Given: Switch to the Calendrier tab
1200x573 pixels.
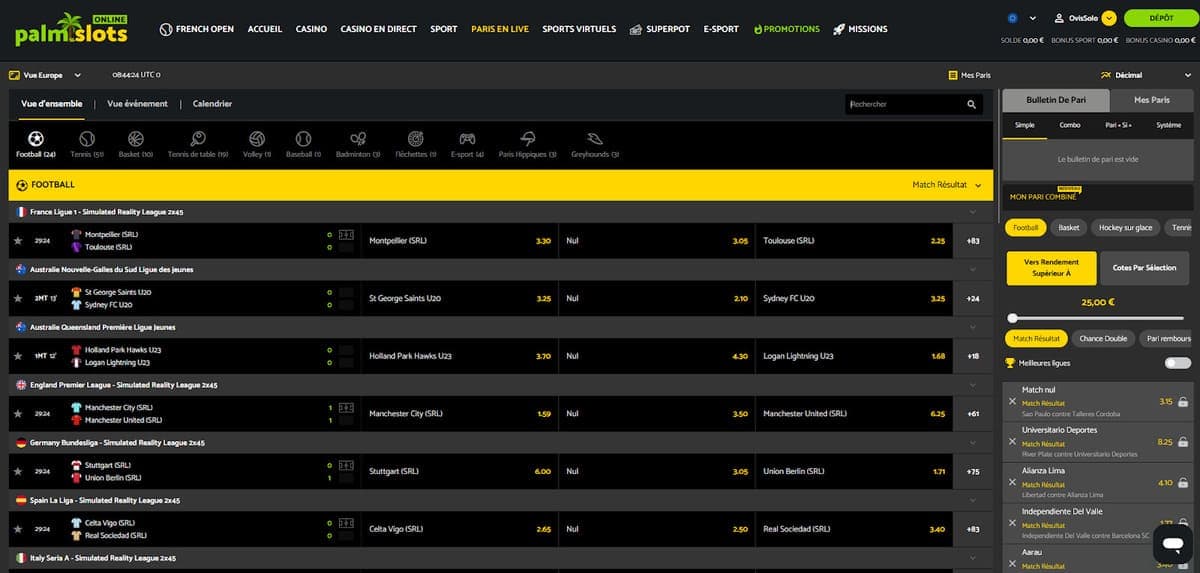Looking at the screenshot, I should 212,104.
